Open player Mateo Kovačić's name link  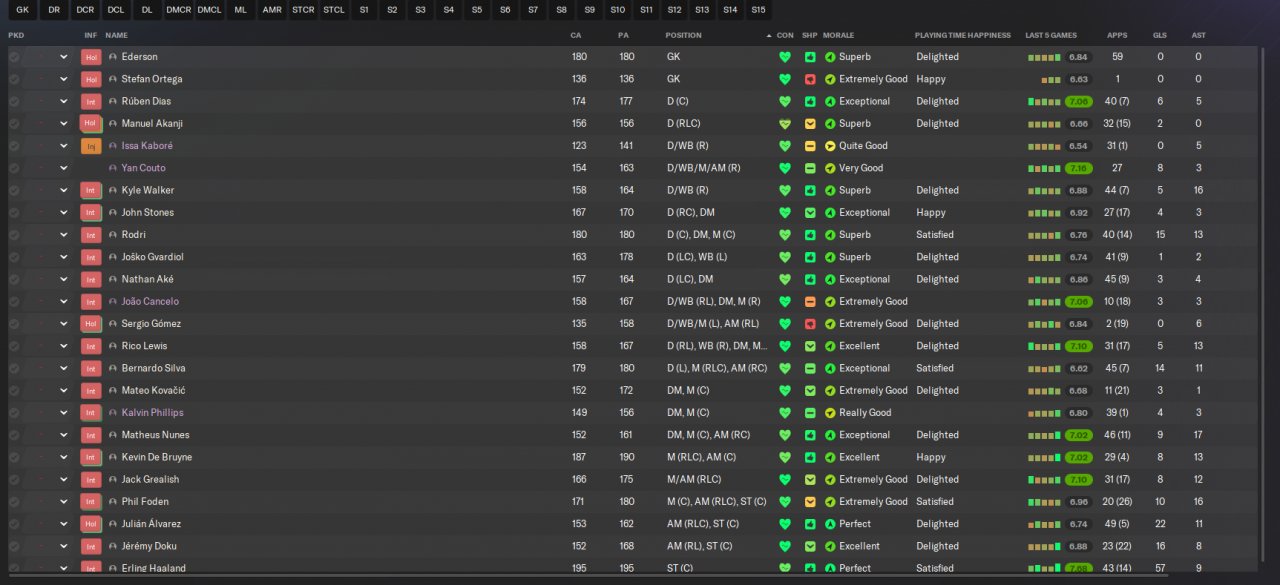(x=153, y=390)
